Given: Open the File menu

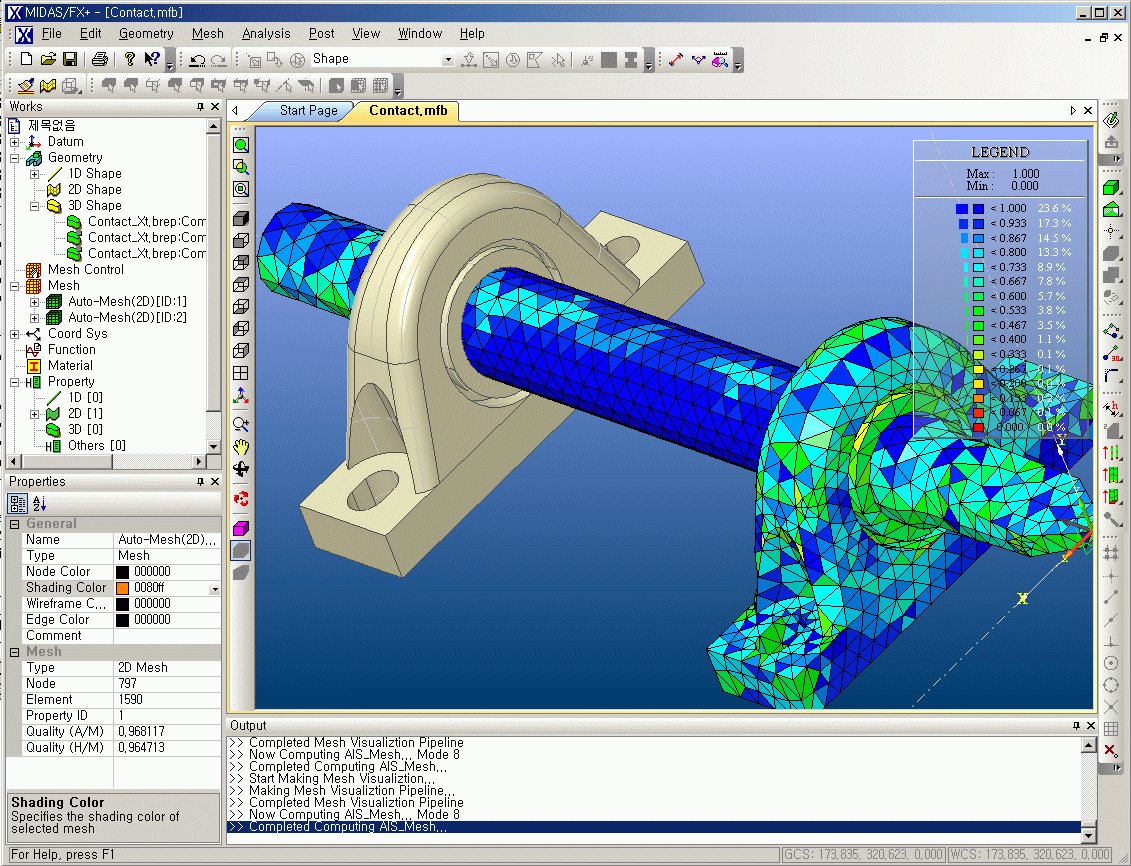Looking at the screenshot, I should (x=51, y=33).
